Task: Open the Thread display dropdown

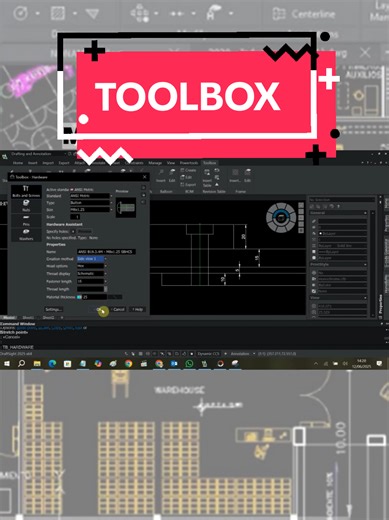Action: click(91, 274)
